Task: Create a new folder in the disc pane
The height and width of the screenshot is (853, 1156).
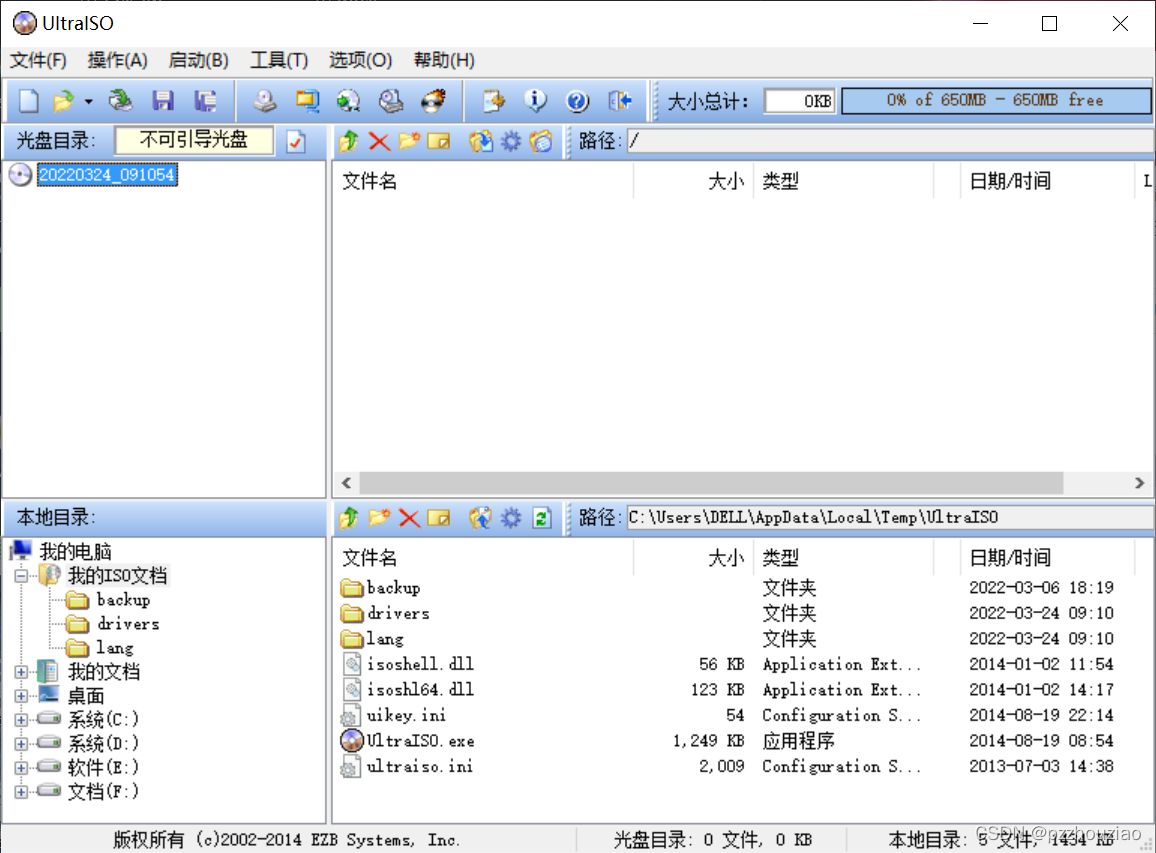Action: pyautogui.click(x=409, y=140)
